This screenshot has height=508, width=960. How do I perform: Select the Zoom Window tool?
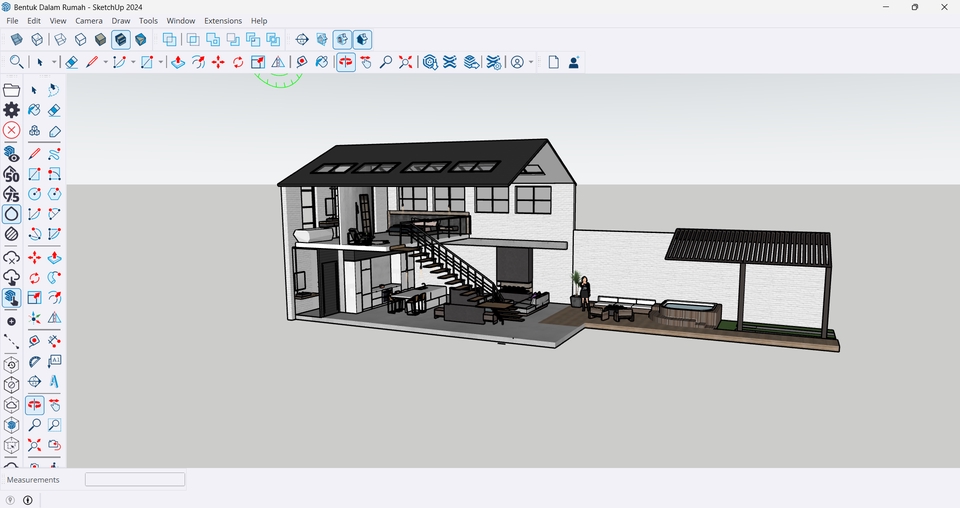click(x=54, y=425)
